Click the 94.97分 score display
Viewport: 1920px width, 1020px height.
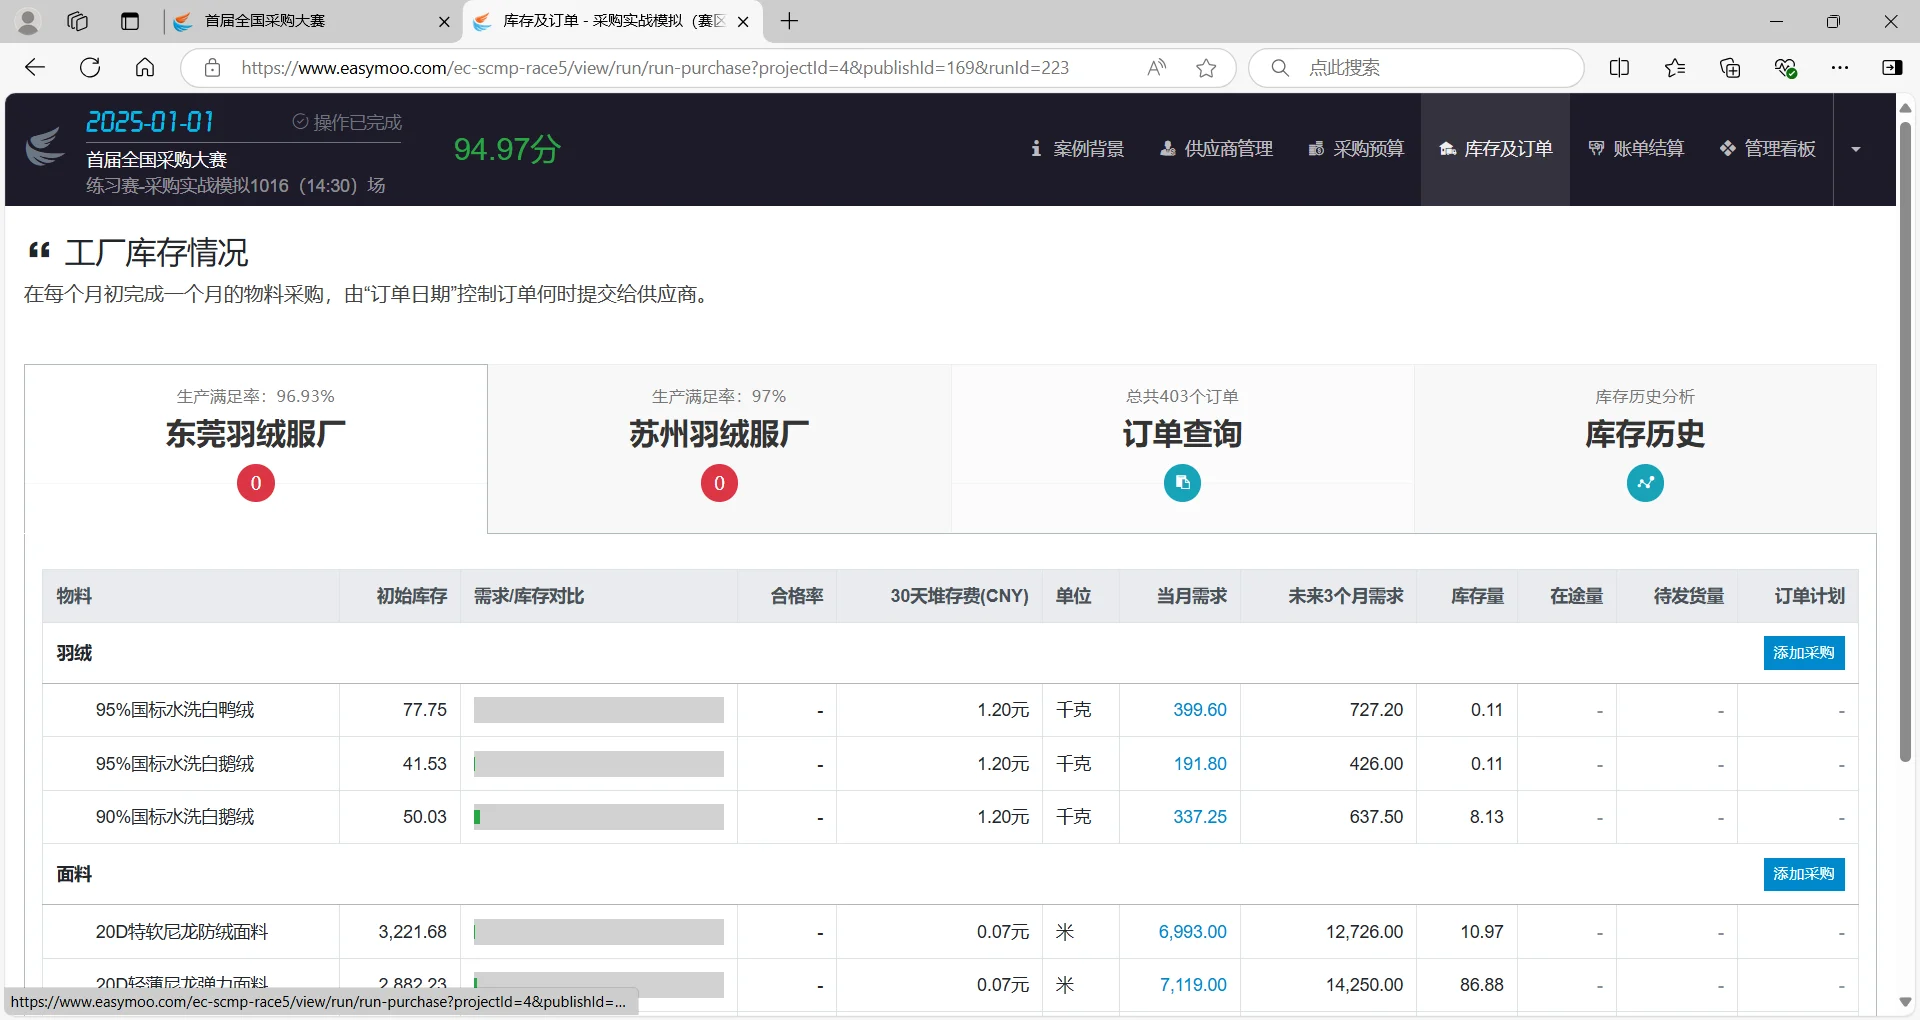(x=507, y=149)
